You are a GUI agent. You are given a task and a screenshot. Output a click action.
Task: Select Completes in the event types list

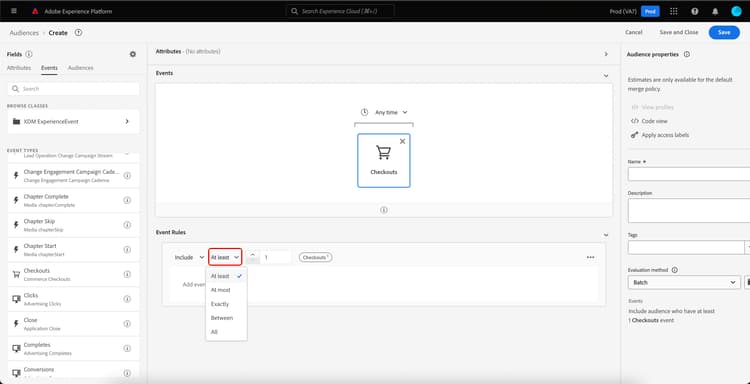pos(73,349)
